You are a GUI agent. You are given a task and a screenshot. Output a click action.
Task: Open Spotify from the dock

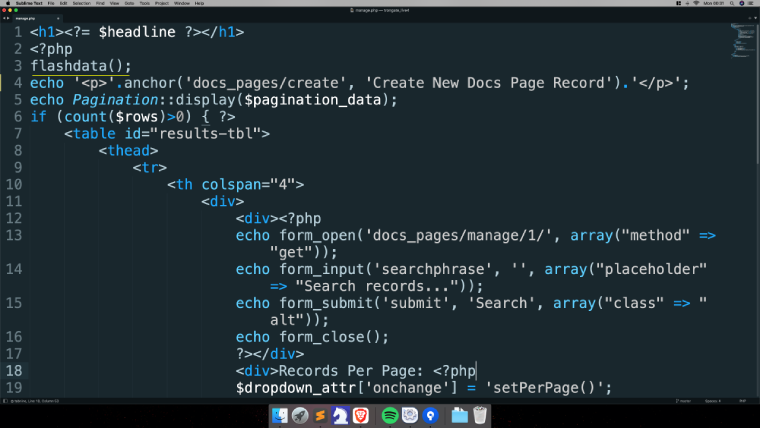tap(390, 415)
